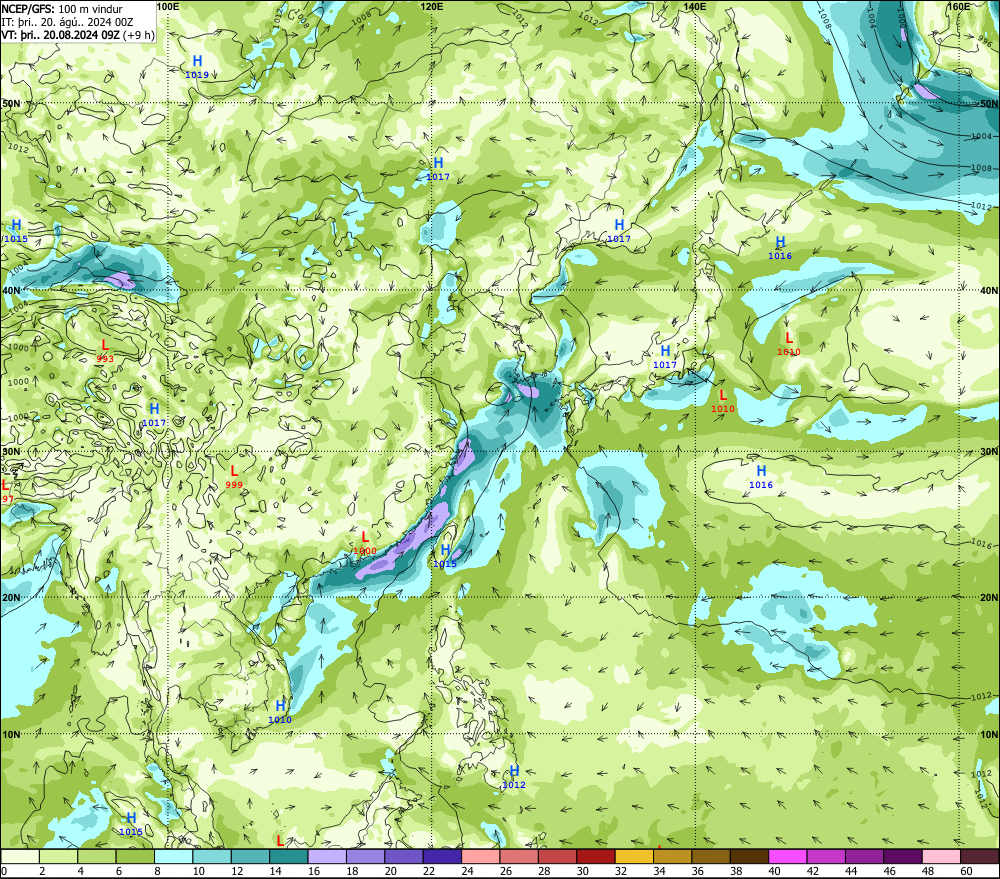The image size is (1000, 879).
Task: Click the 10N latitude label on right
Action: click(x=989, y=735)
